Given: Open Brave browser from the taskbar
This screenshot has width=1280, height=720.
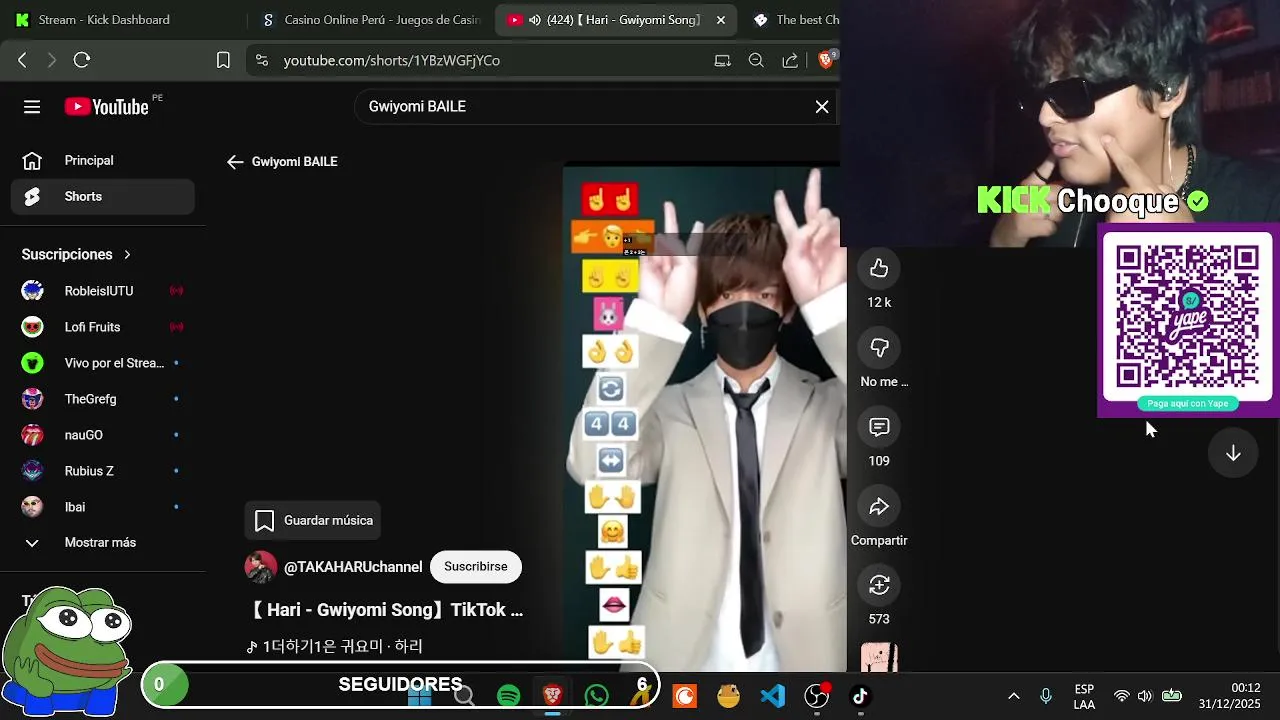Looking at the screenshot, I should tap(552, 695).
